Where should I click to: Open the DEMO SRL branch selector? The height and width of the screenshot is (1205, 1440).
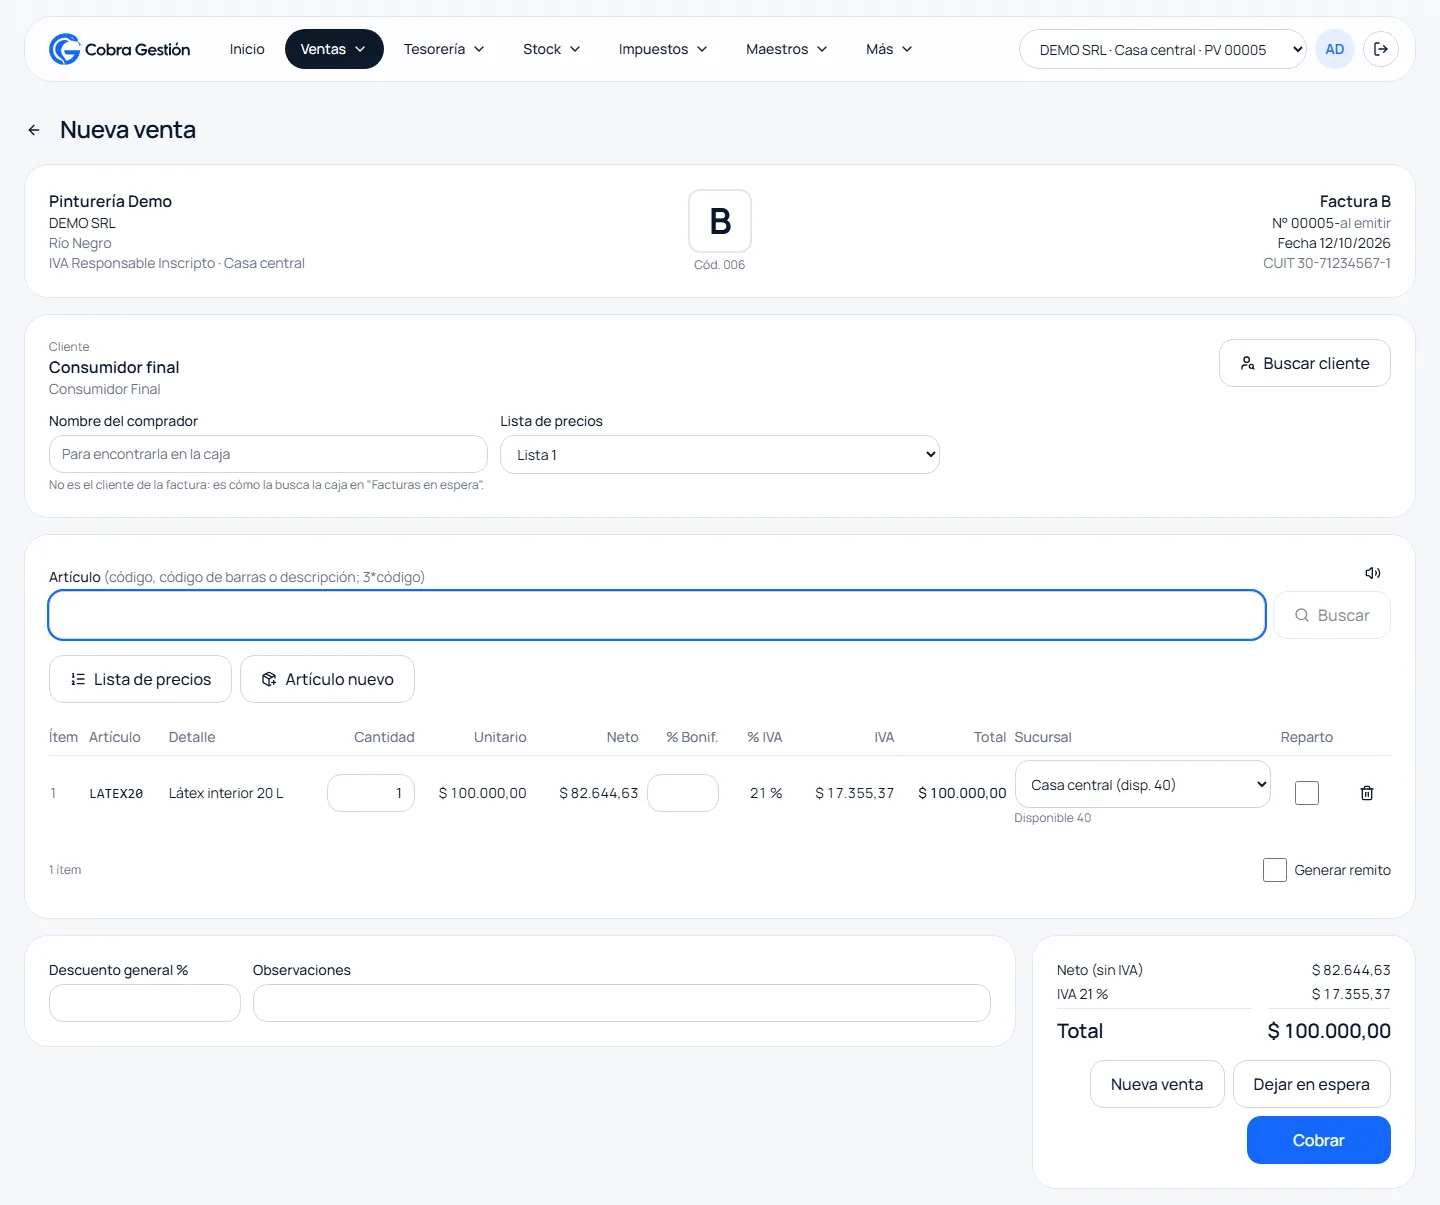pyautogui.click(x=1163, y=49)
